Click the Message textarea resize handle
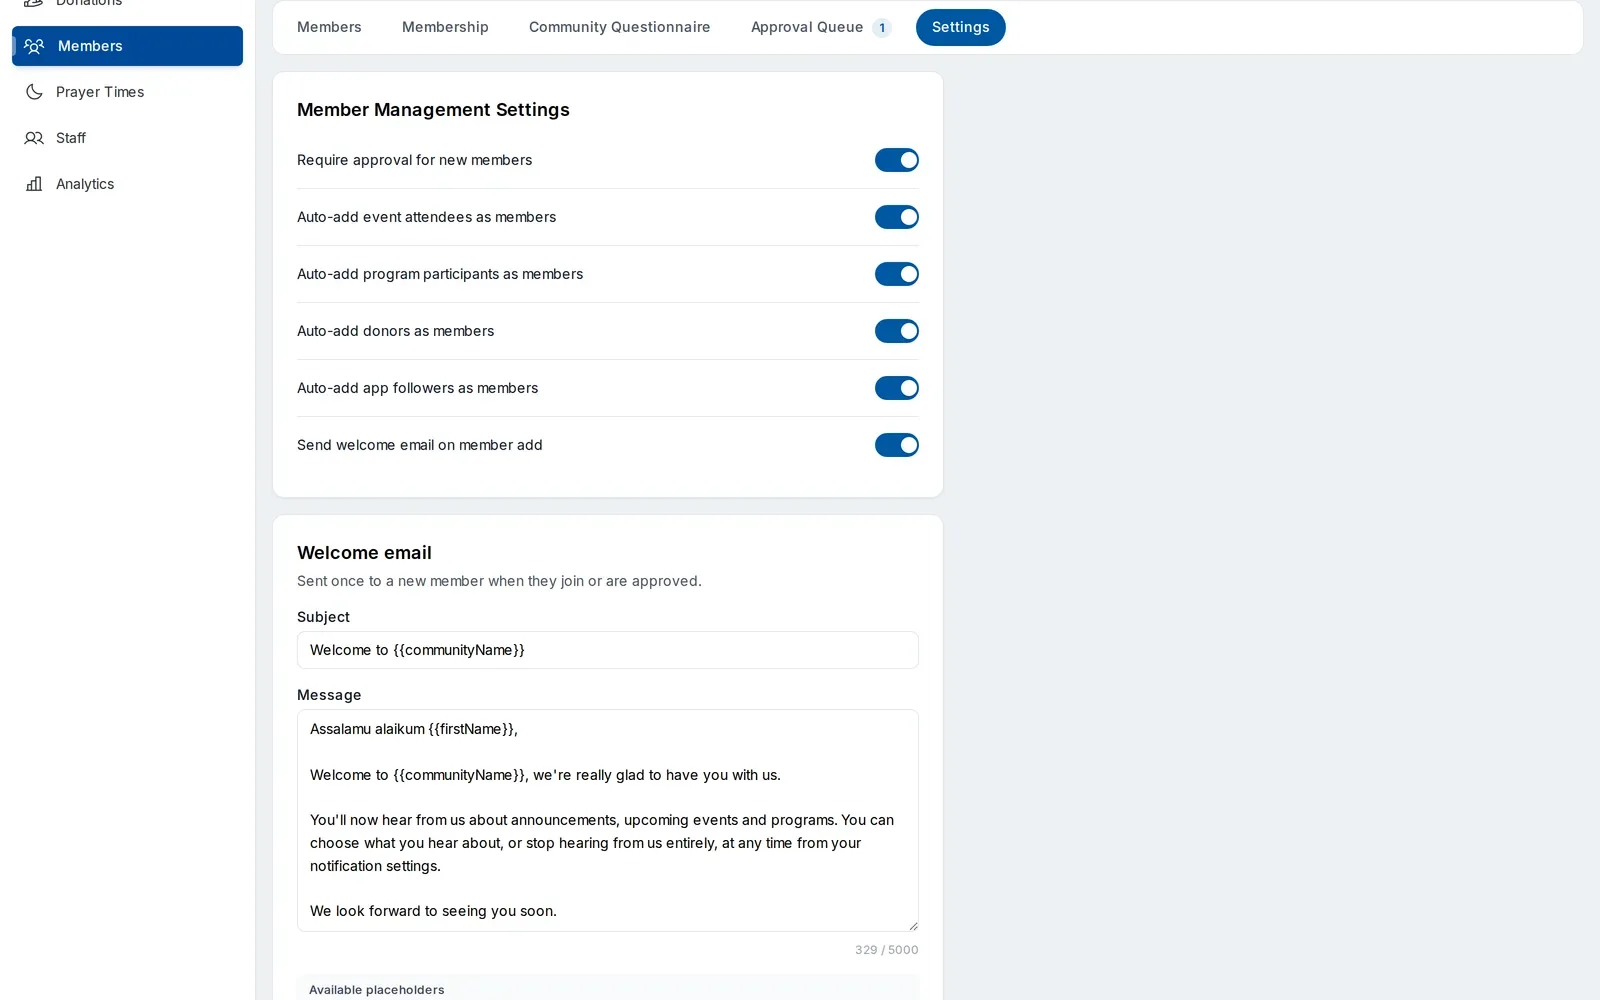This screenshot has width=1600, height=1000. [912, 925]
